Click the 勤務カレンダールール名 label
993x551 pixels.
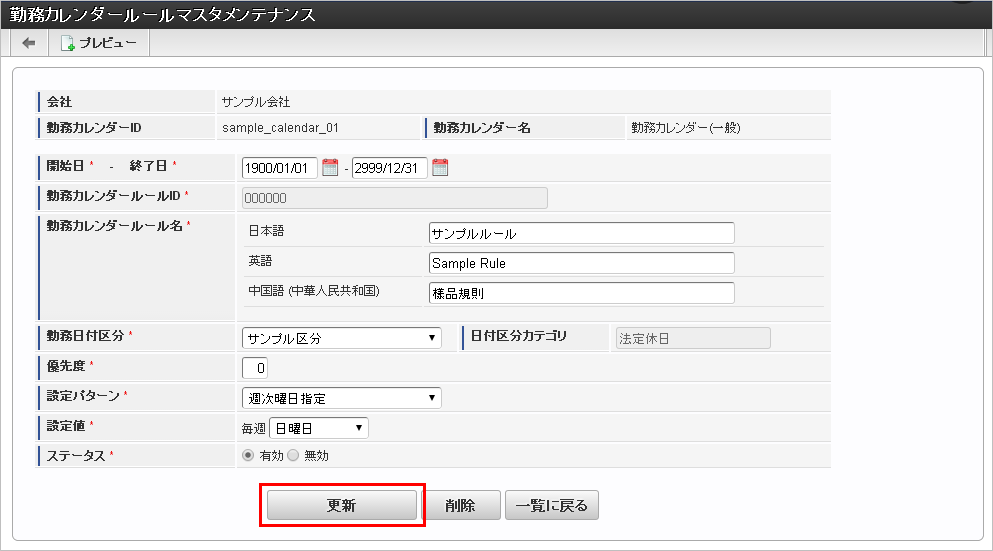click(115, 226)
